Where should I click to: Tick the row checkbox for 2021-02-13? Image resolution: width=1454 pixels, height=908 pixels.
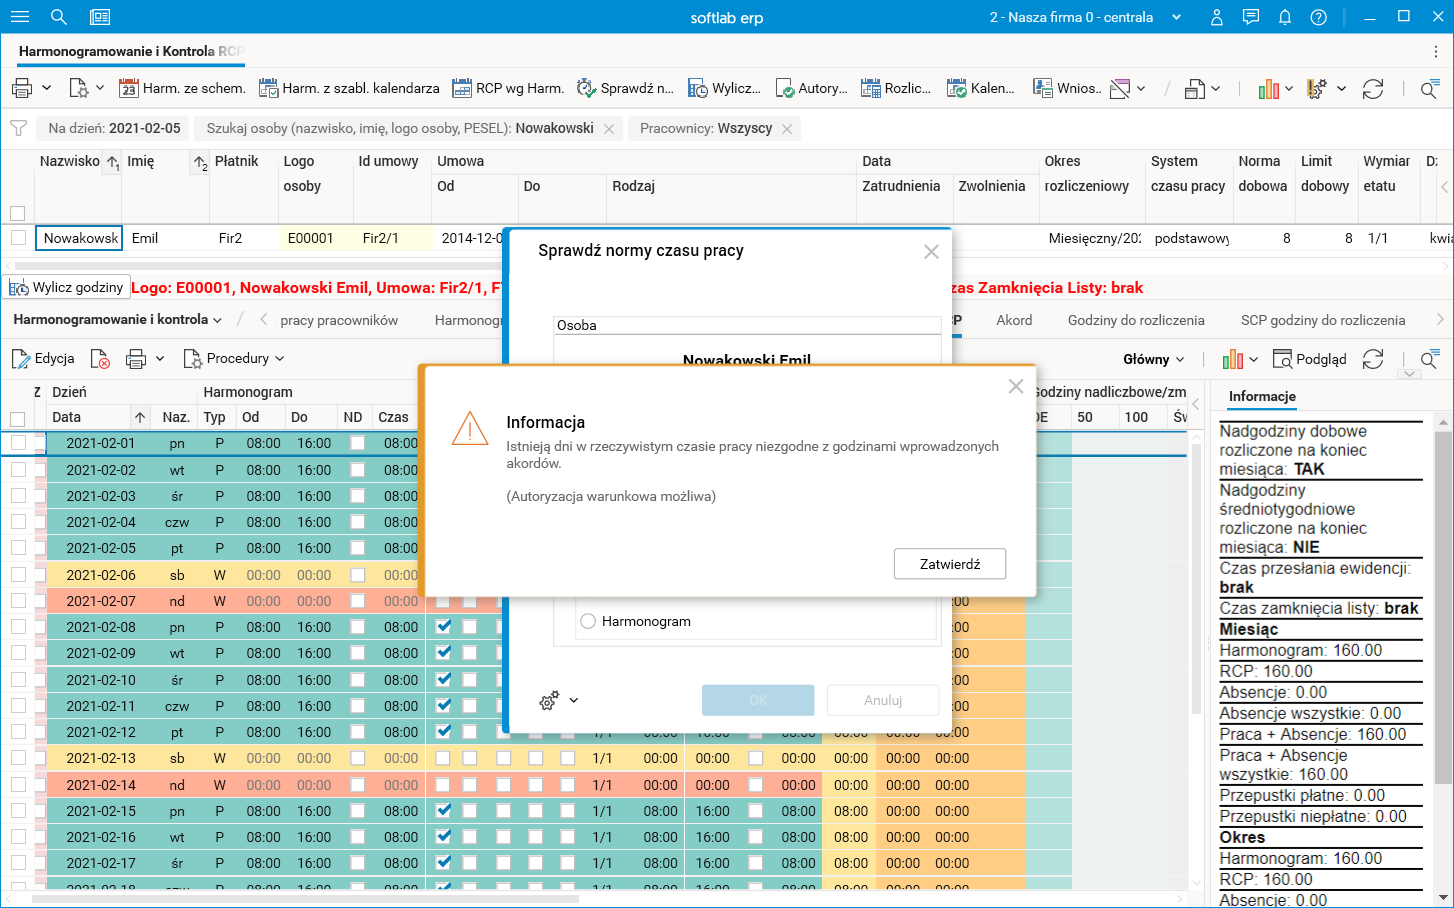pyautogui.click(x=18, y=757)
